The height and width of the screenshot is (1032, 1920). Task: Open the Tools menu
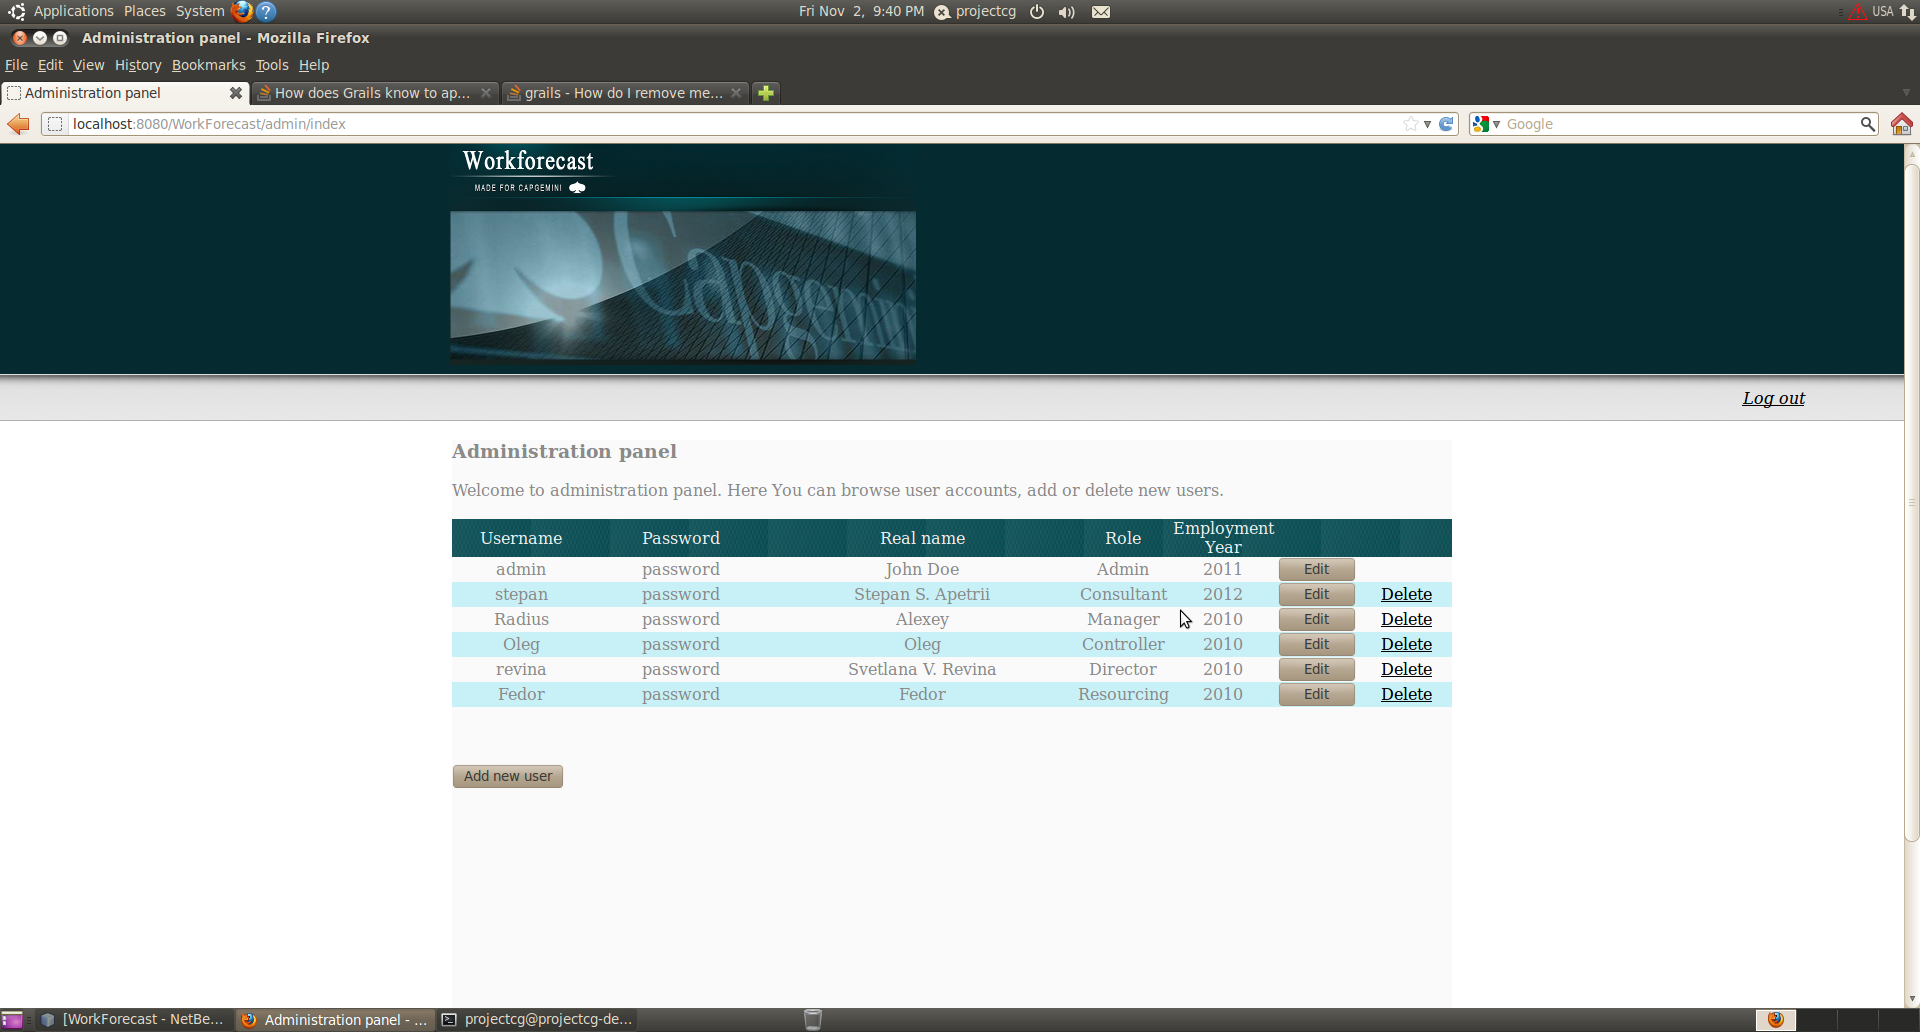point(272,65)
